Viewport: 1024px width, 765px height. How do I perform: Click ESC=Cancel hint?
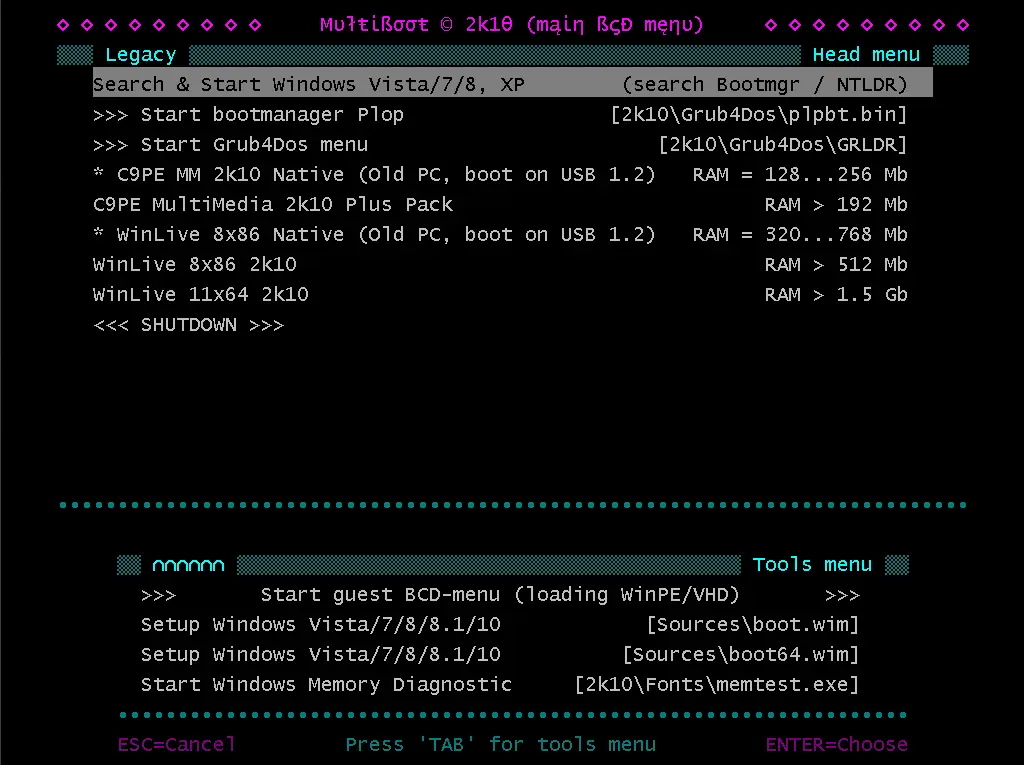click(176, 744)
